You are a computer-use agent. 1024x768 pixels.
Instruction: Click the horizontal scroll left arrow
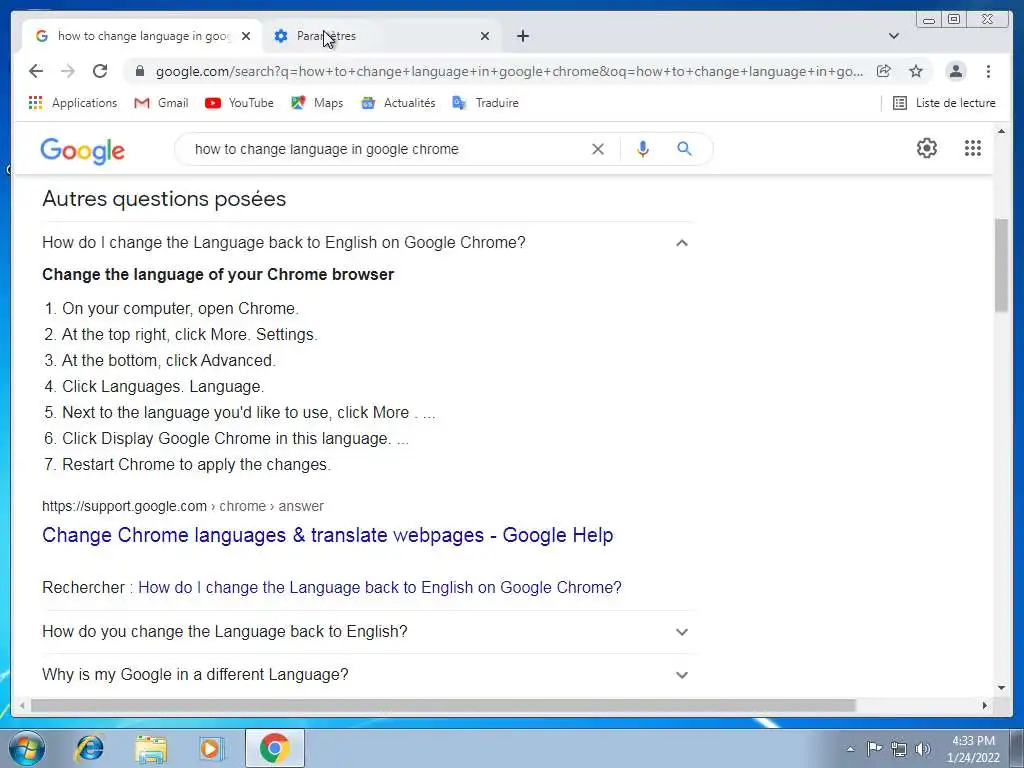[22, 705]
